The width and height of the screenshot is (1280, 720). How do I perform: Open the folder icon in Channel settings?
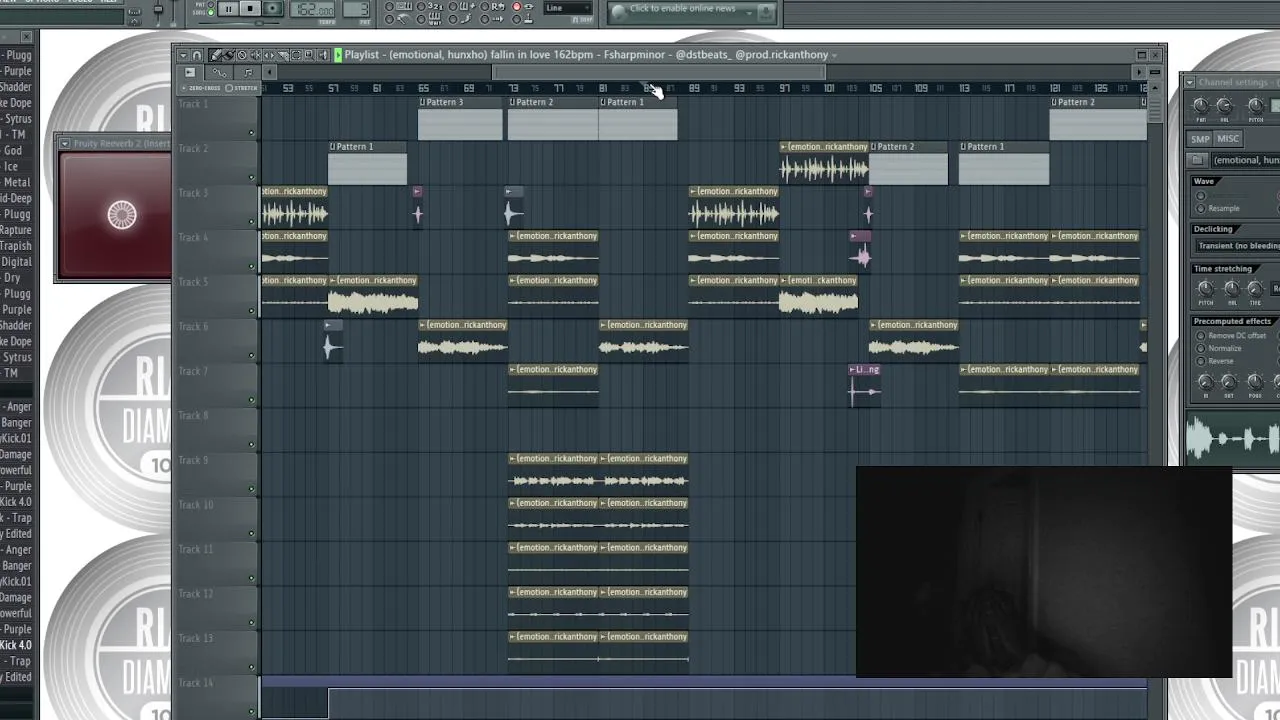pos(1198,160)
